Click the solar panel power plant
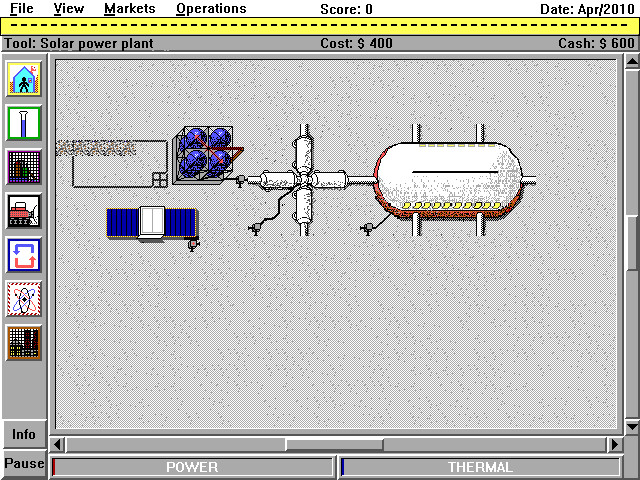Image resolution: width=640 pixels, height=480 pixels. tap(152, 223)
